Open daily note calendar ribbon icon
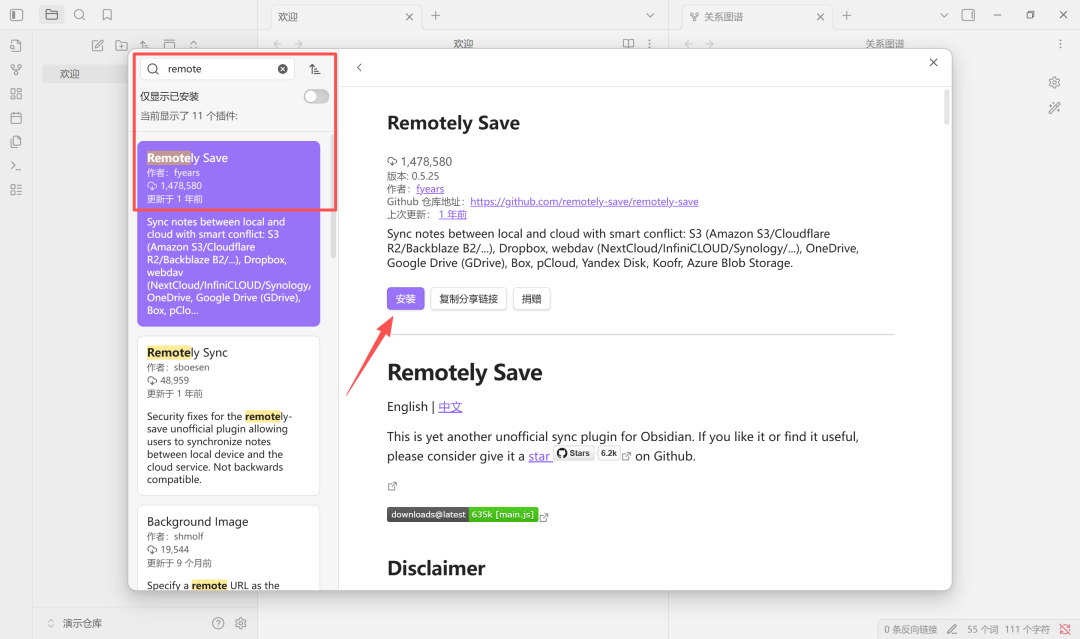Image resolution: width=1080 pixels, height=639 pixels. [x=17, y=118]
